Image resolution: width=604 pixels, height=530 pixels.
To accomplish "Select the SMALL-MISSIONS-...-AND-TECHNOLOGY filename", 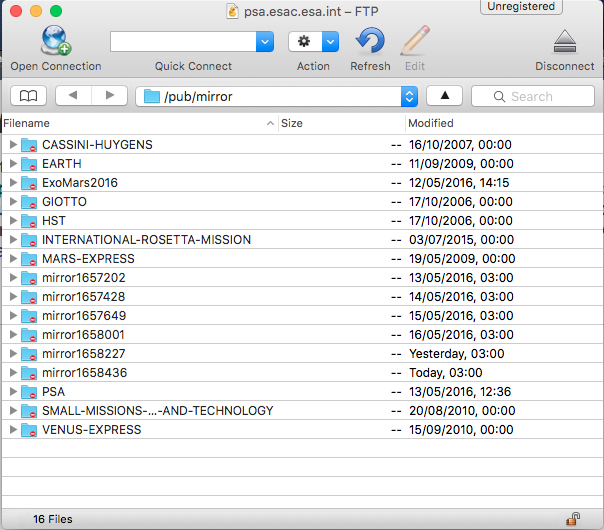I will (158, 411).
